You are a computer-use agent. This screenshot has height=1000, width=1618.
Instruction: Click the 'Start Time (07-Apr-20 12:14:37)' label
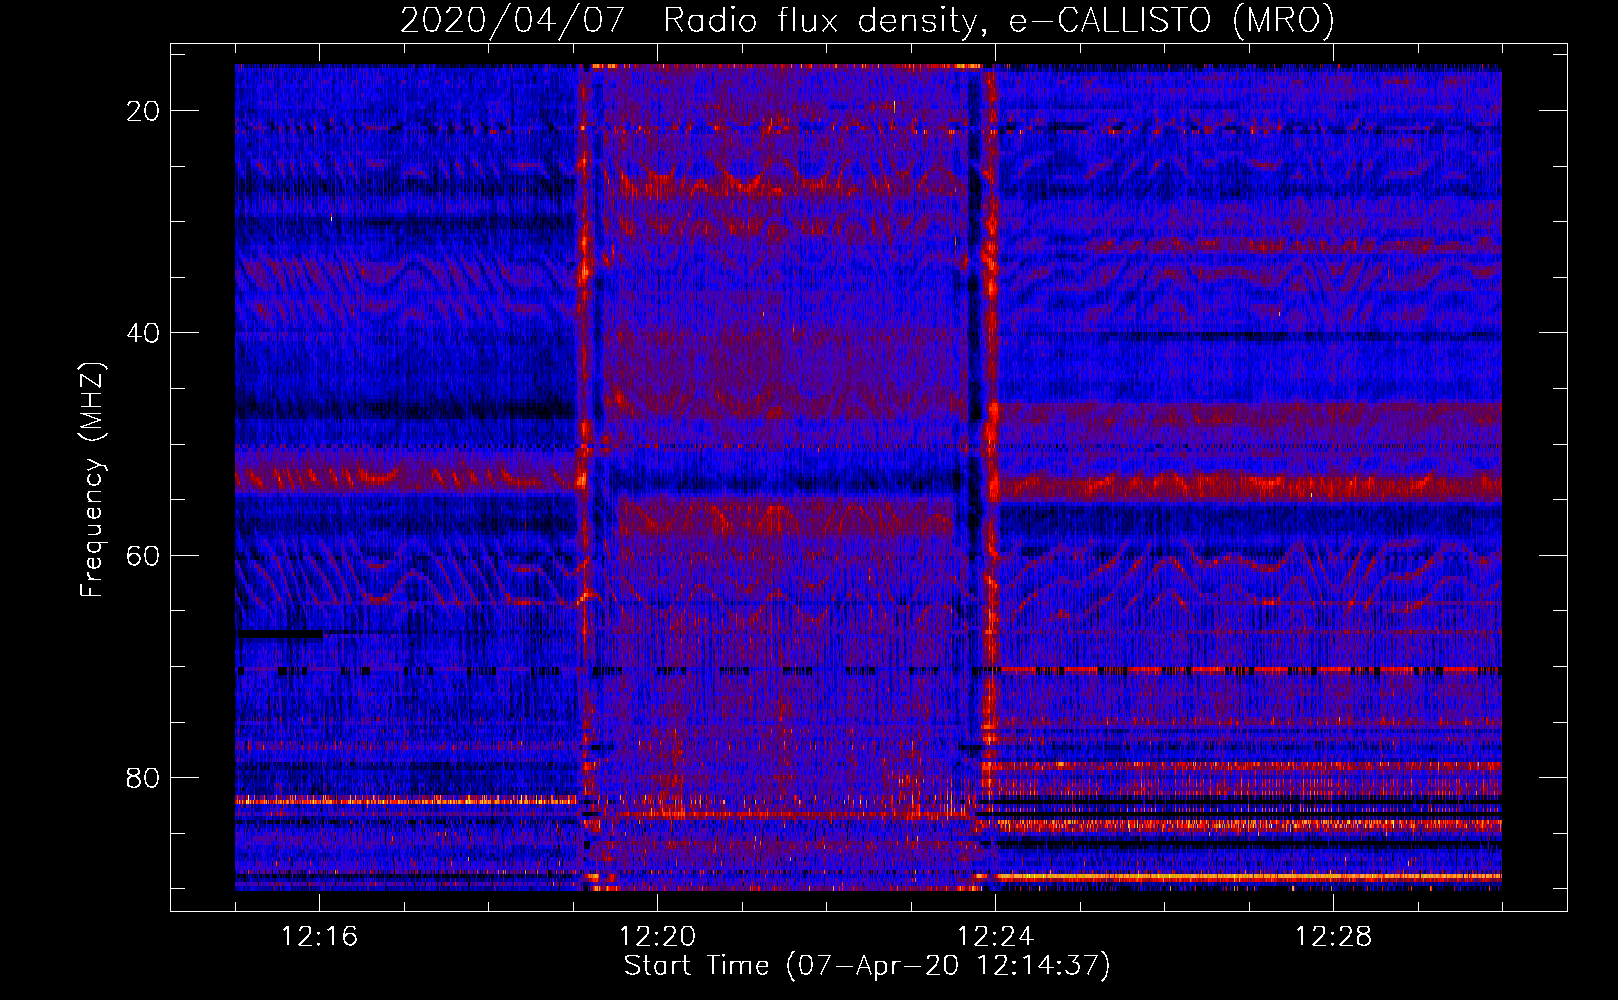867,965
